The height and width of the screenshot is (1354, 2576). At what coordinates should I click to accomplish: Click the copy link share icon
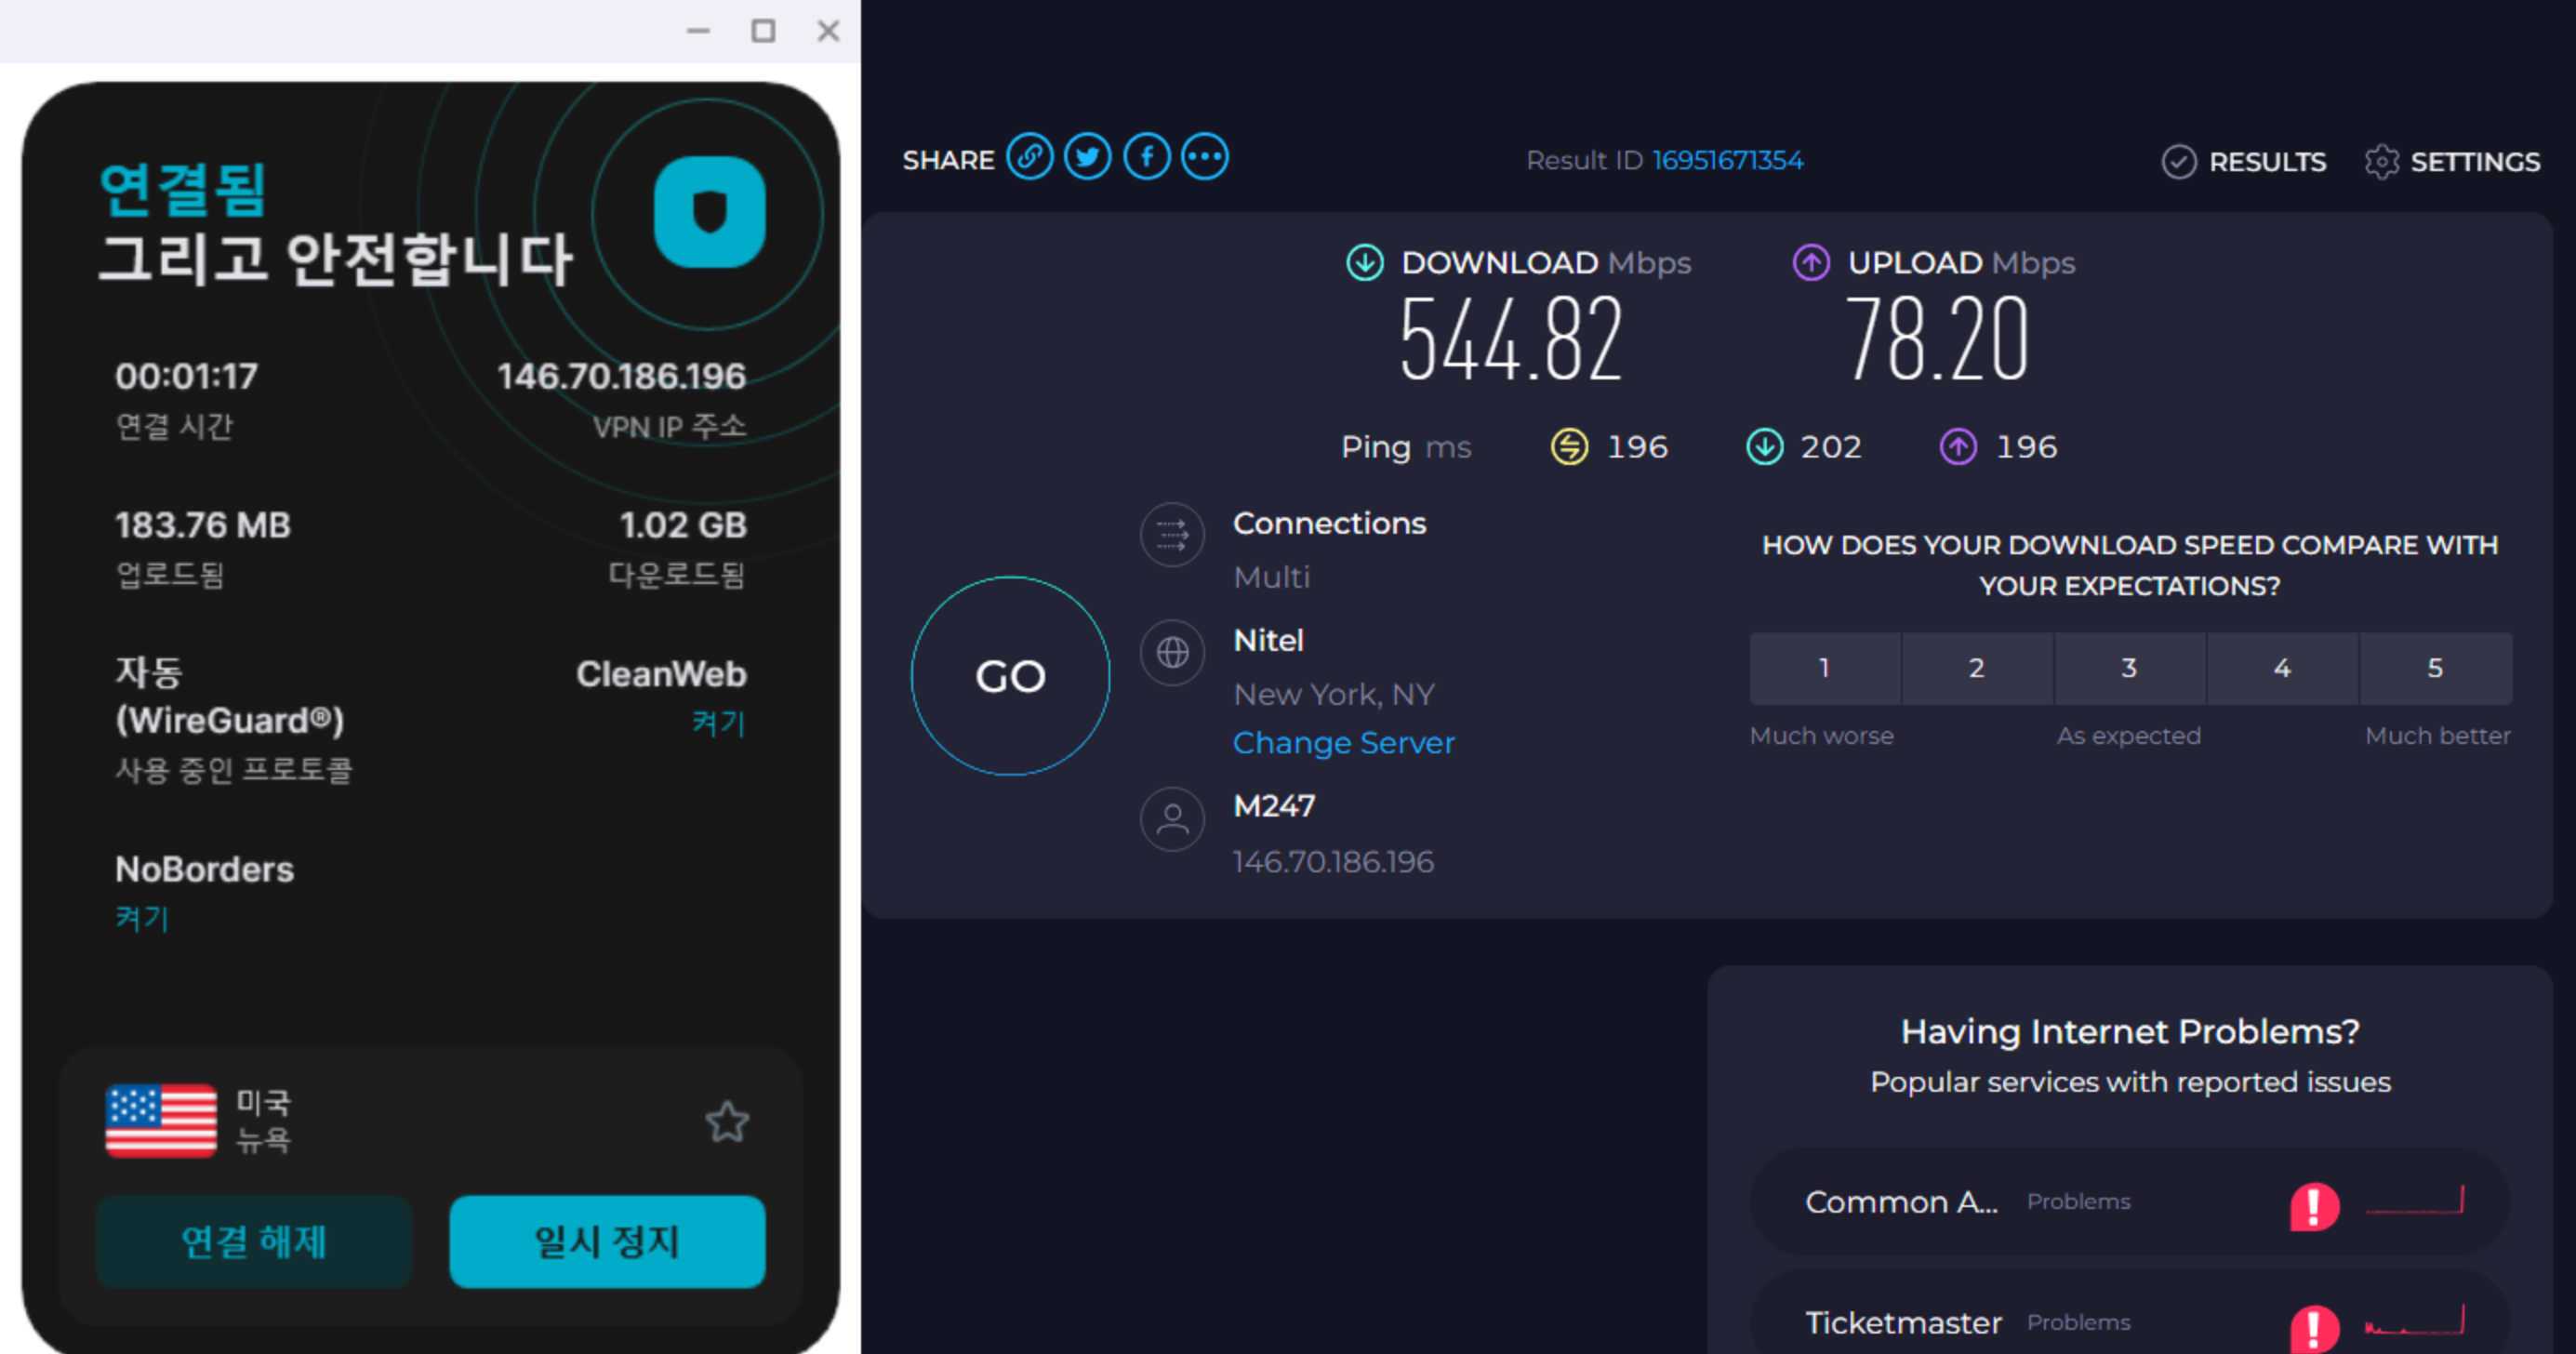pos(1029,158)
